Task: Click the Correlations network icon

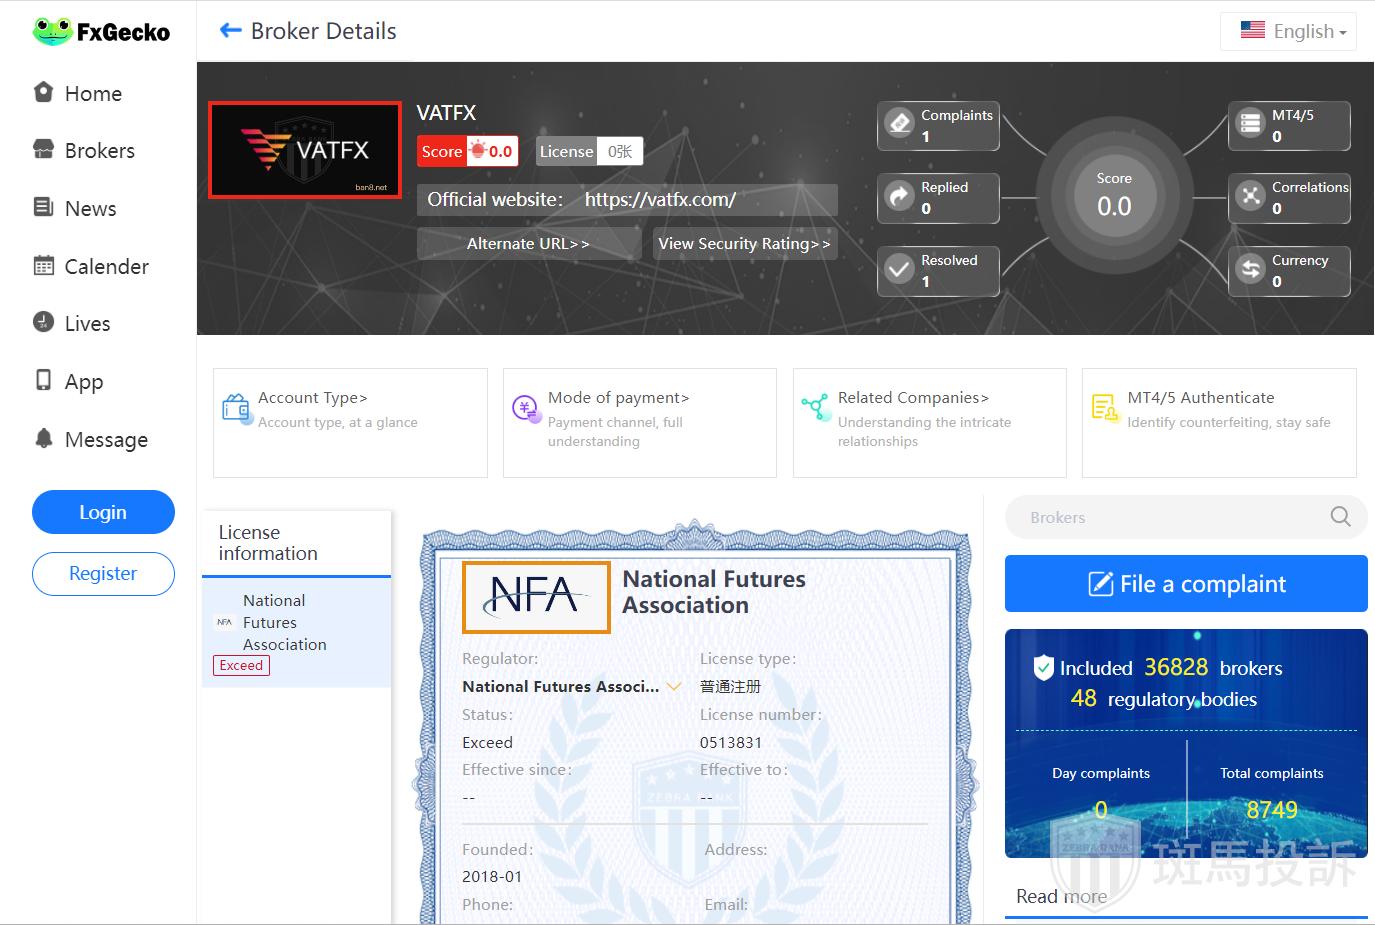Action: click(x=1251, y=196)
